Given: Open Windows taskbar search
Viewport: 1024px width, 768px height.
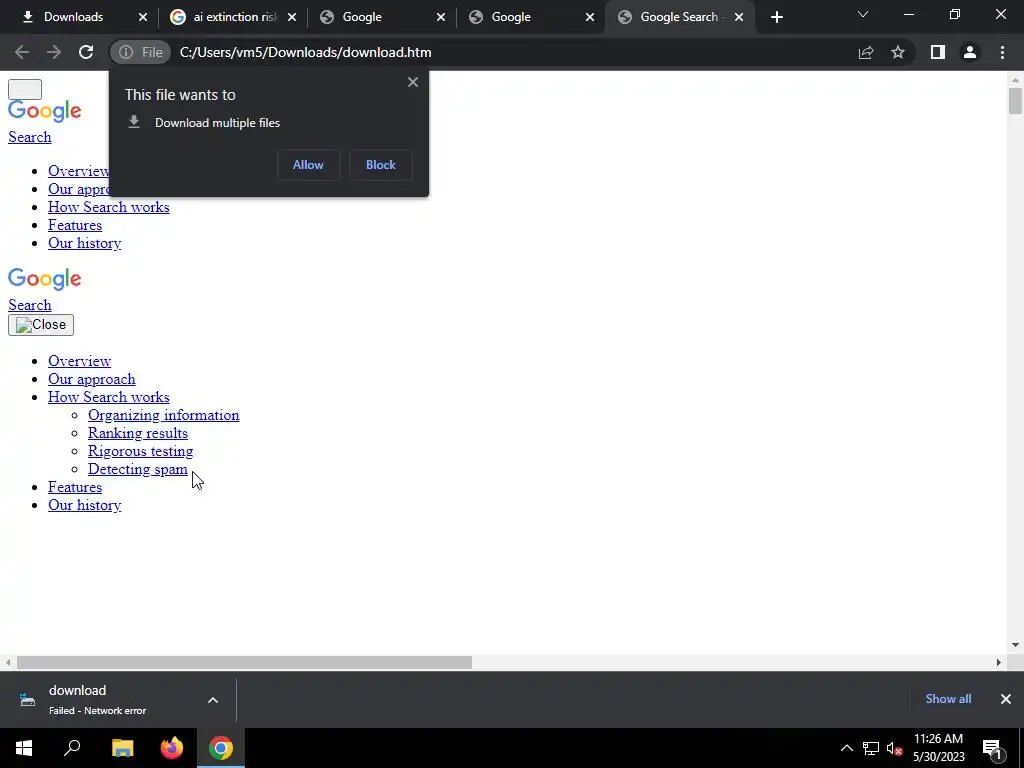Looking at the screenshot, I should tap(72, 748).
